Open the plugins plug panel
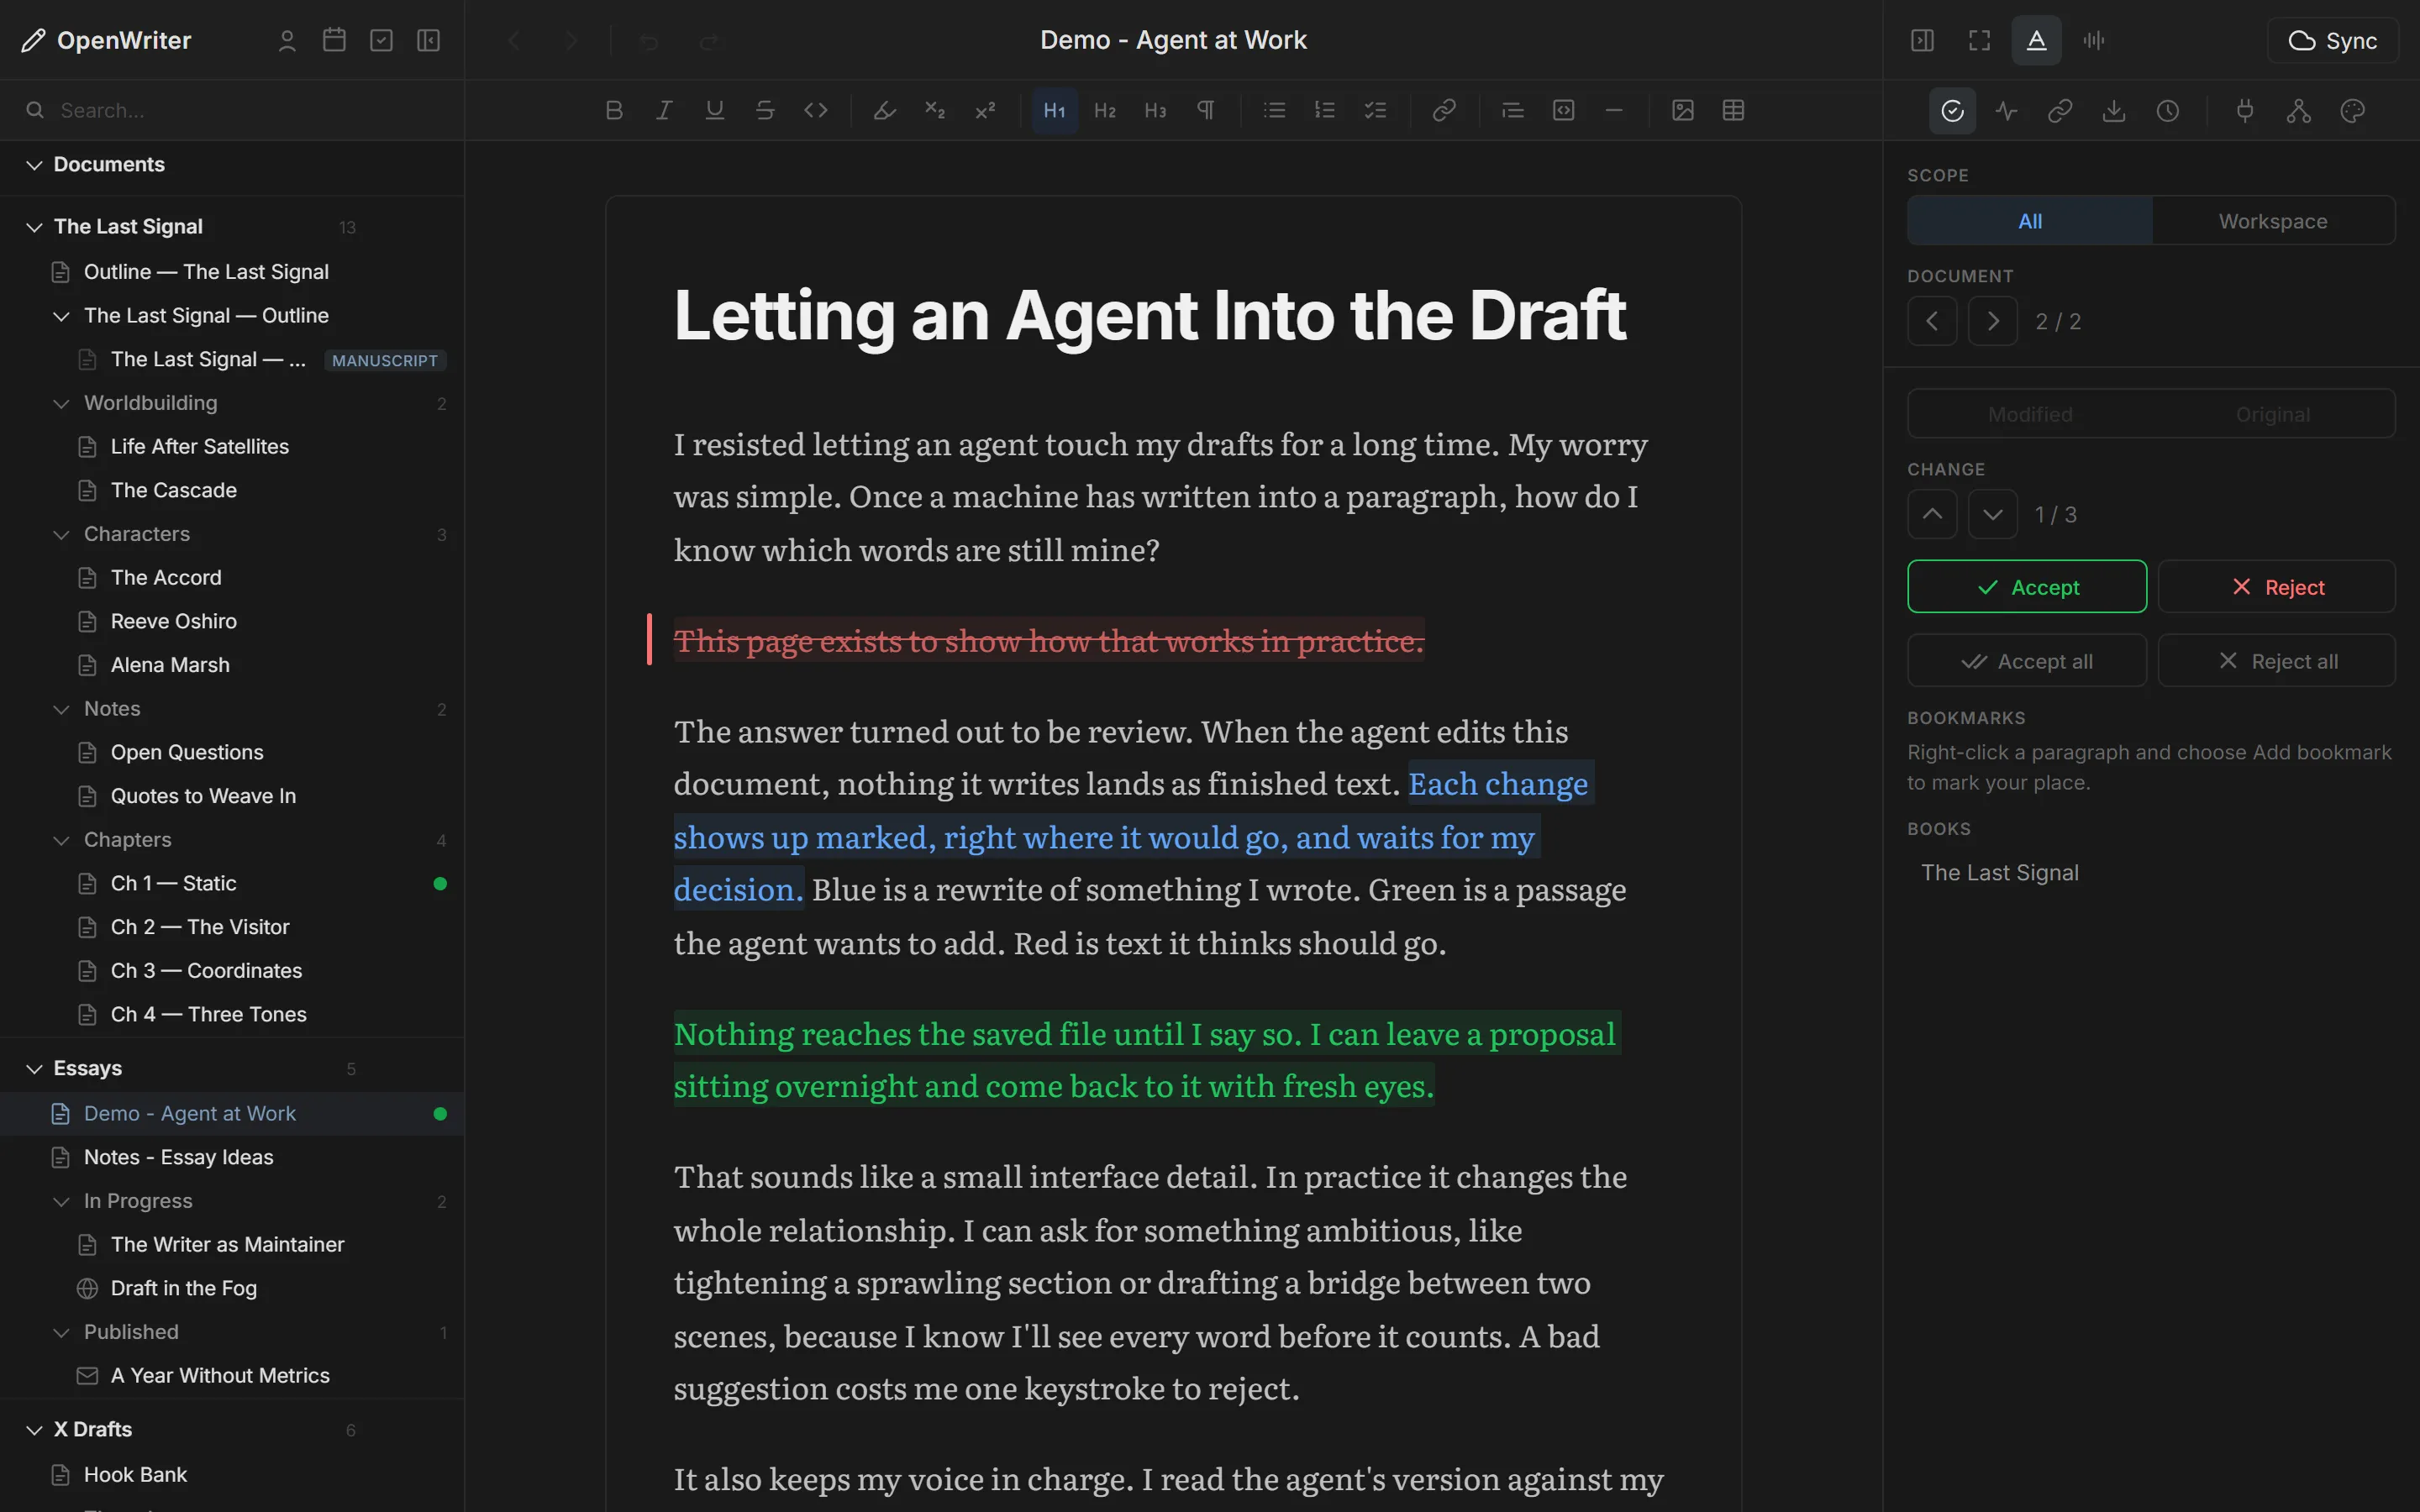 tap(2245, 110)
